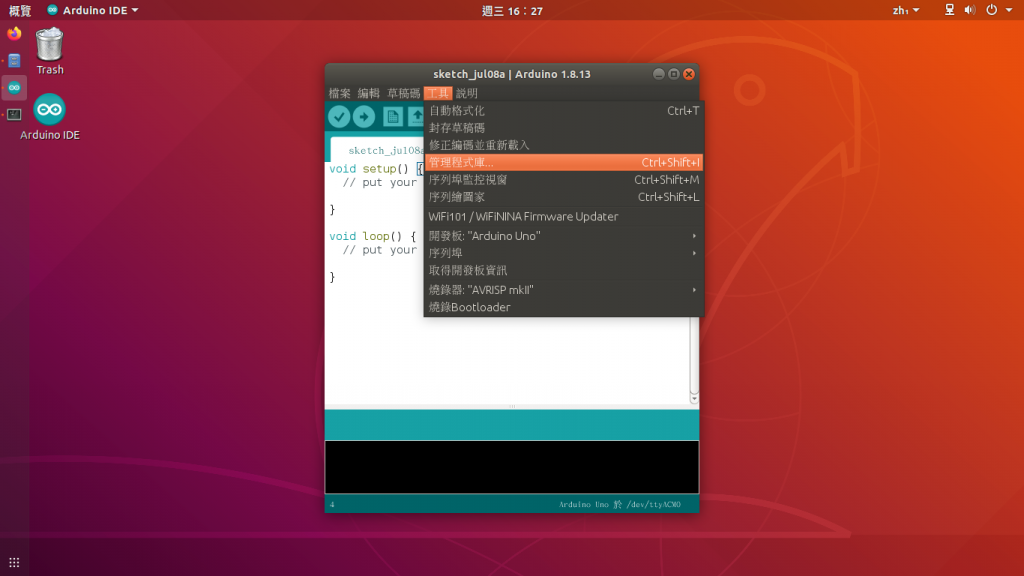Open the Arduino IDE app menu in top bar
The height and width of the screenshot is (576, 1024).
click(93, 10)
